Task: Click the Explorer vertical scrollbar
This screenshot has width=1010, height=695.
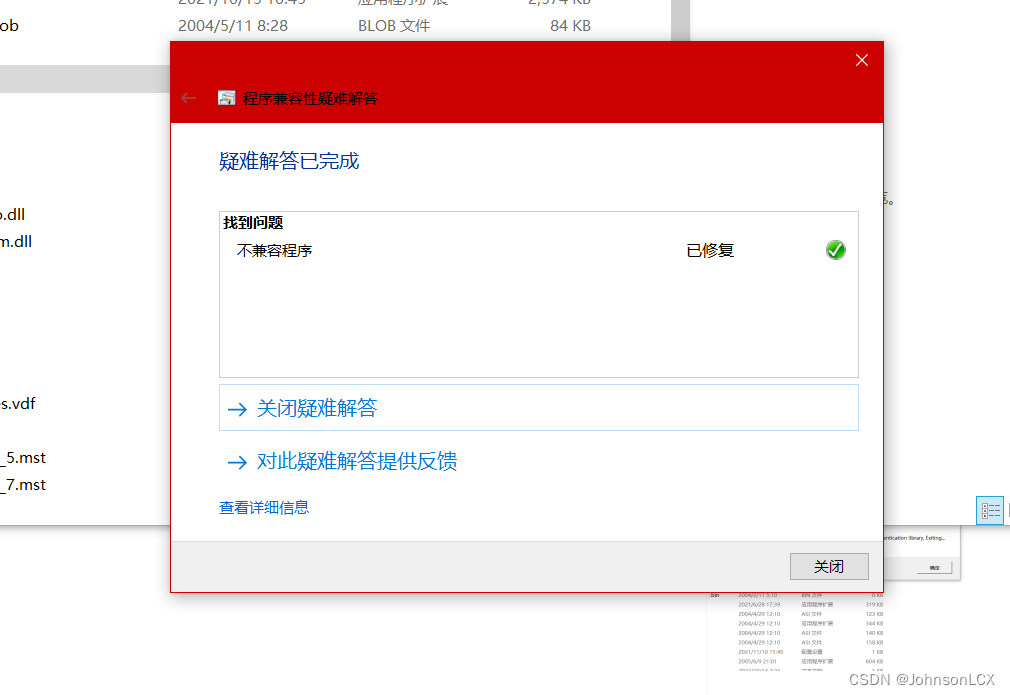Action: click(x=680, y=19)
